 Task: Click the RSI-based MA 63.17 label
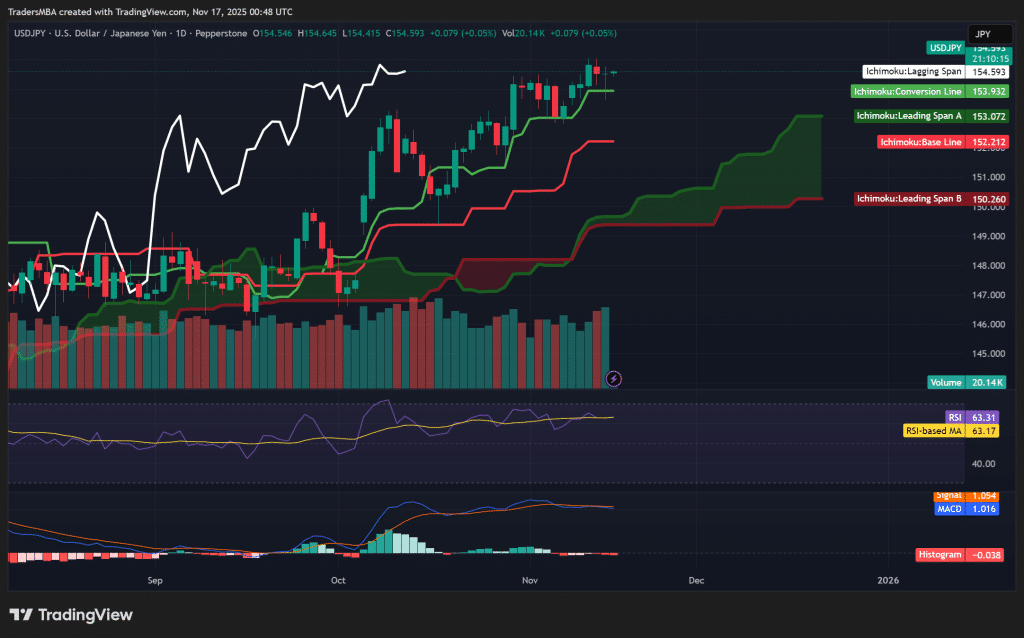pos(953,431)
